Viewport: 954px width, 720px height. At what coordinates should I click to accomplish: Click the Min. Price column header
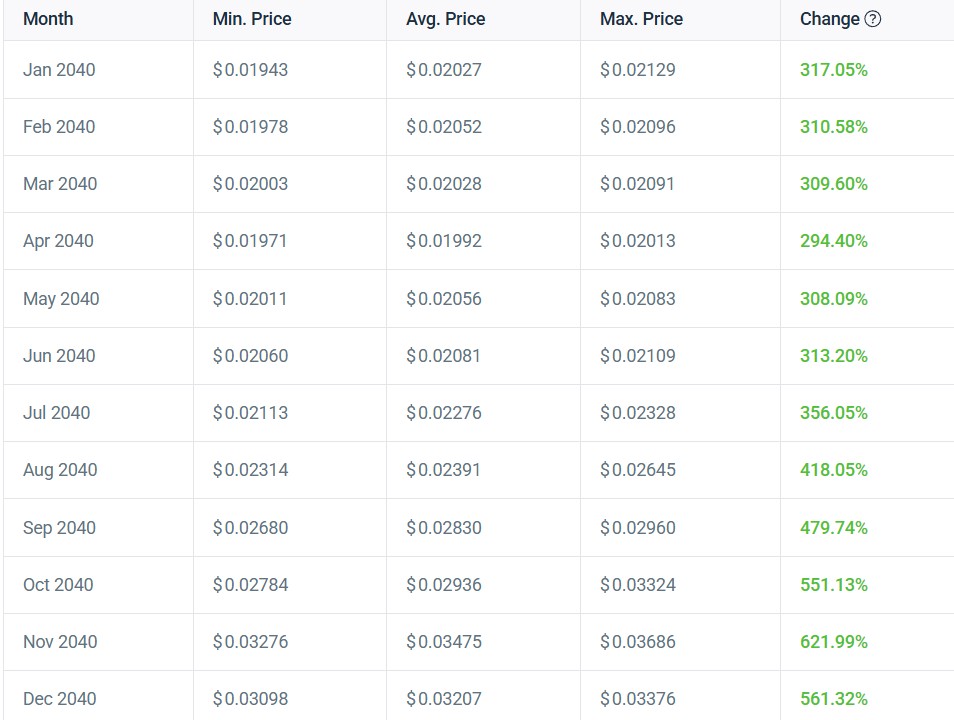pos(251,19)
